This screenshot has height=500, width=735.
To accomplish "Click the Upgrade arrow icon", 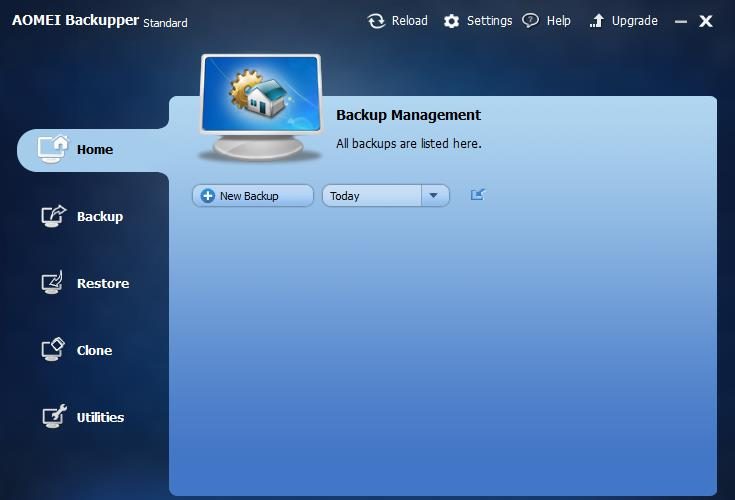I will click(x=597, y=21).
